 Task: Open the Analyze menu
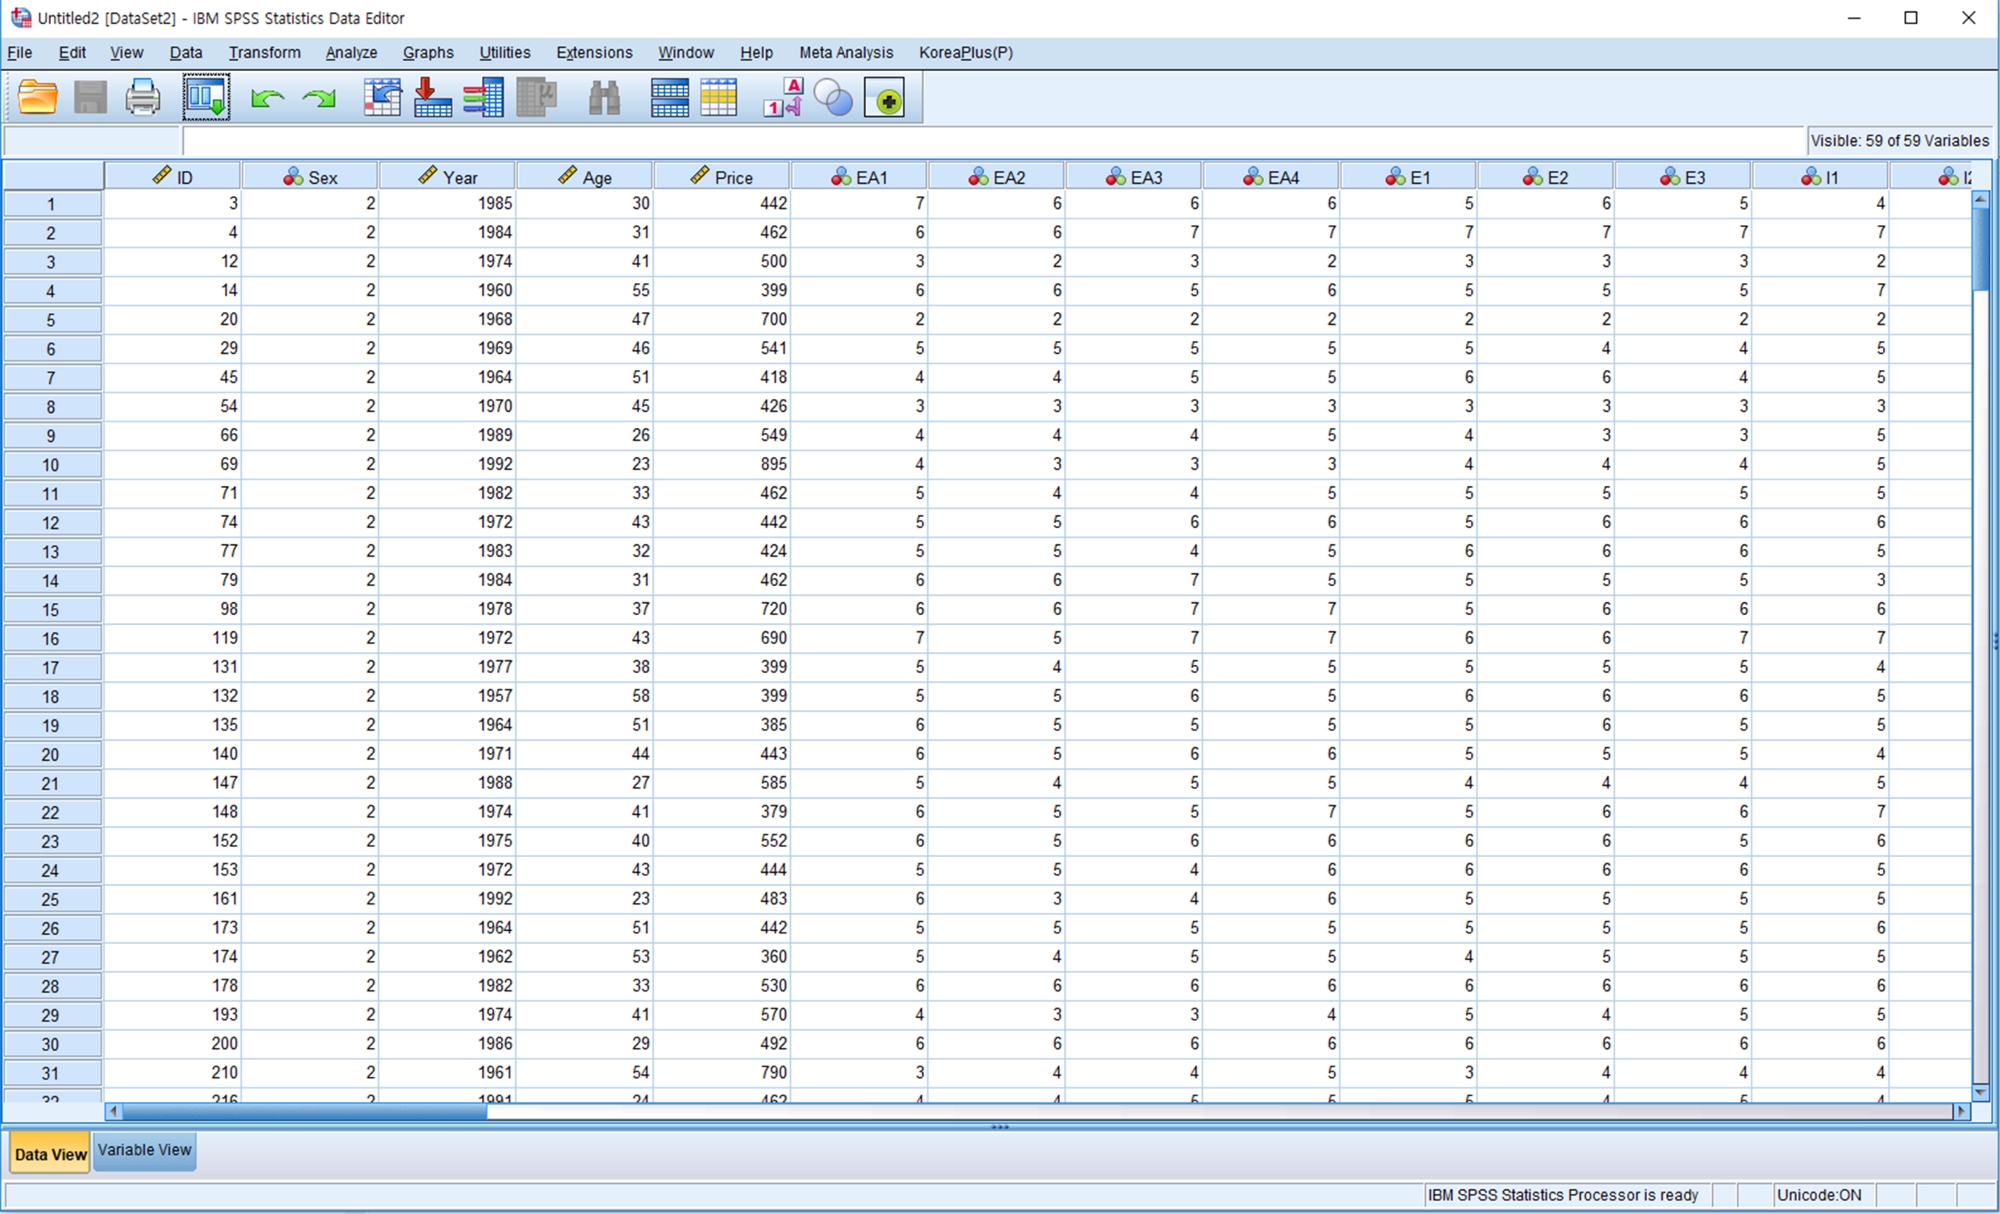351,53
